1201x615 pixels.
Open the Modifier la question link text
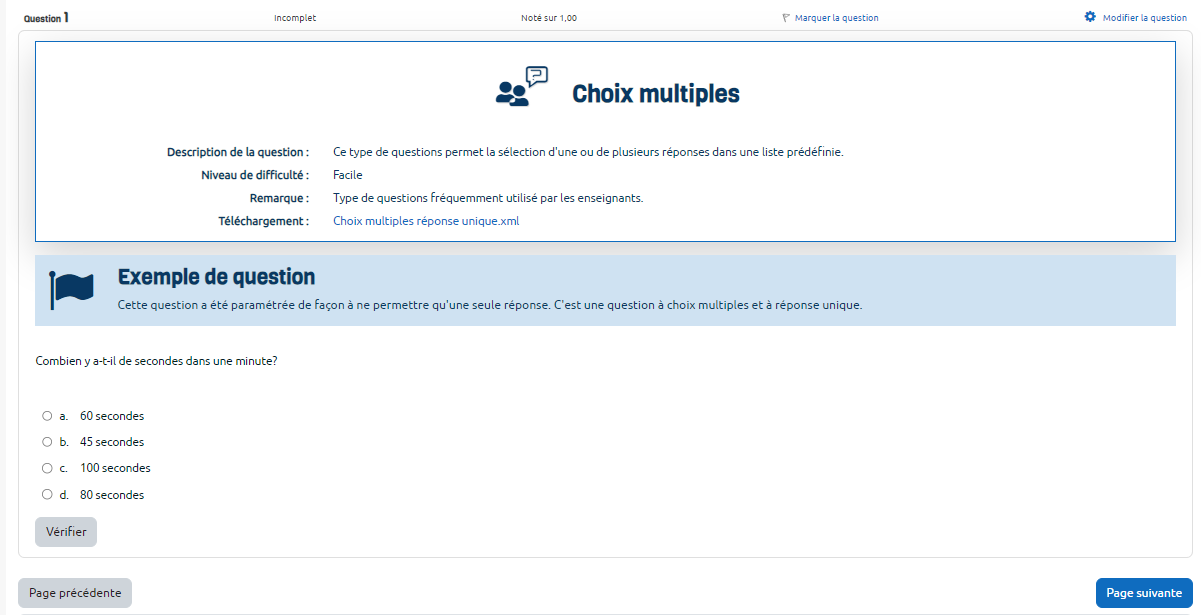tap(1144, 18)
